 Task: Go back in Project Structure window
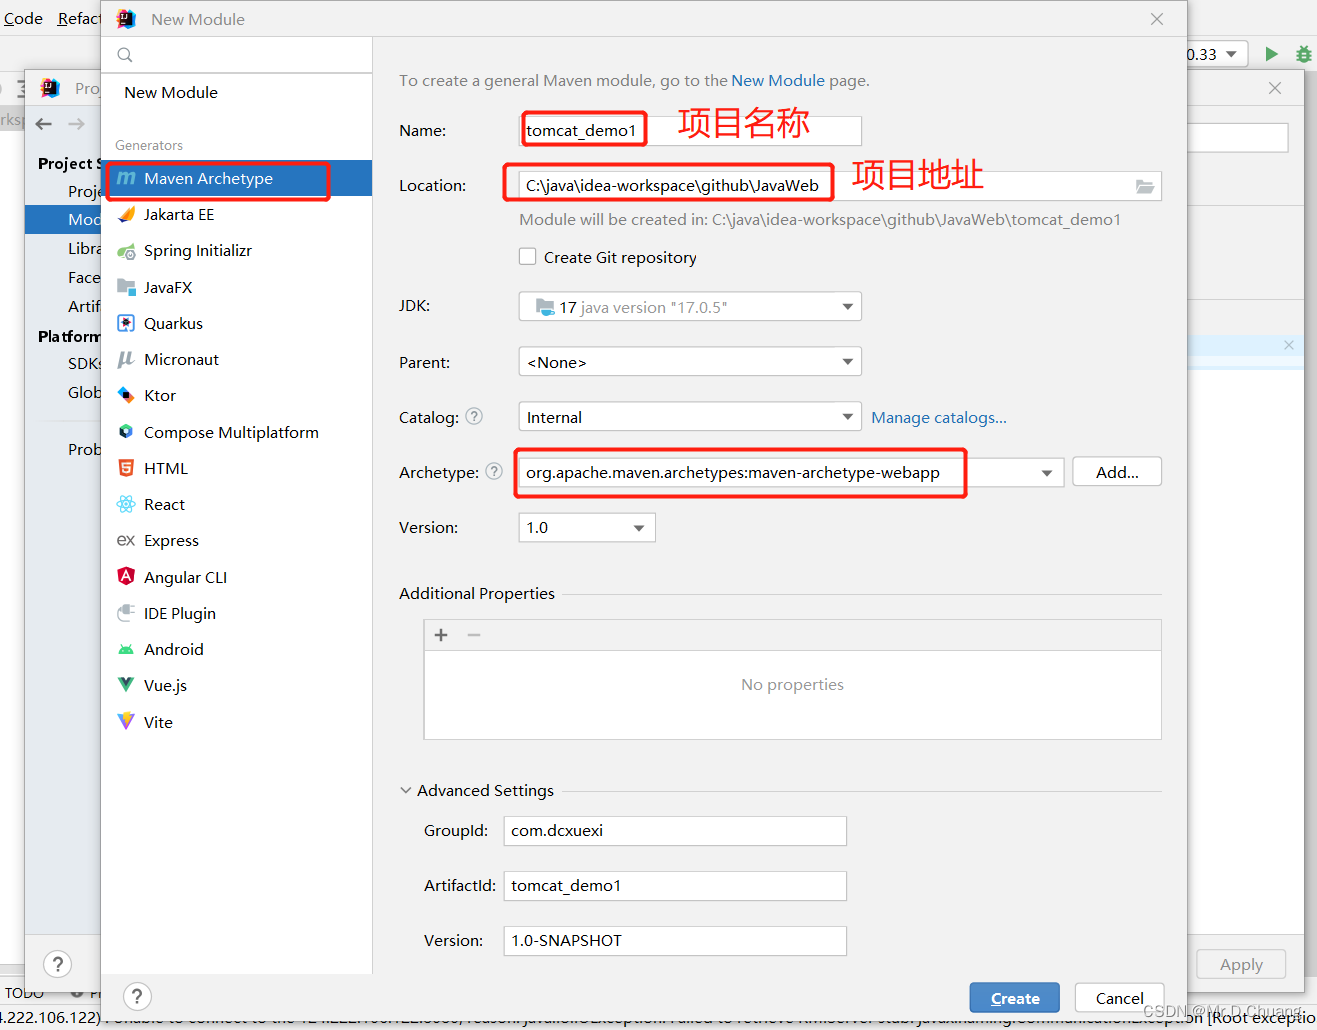[x=44, y=124]
